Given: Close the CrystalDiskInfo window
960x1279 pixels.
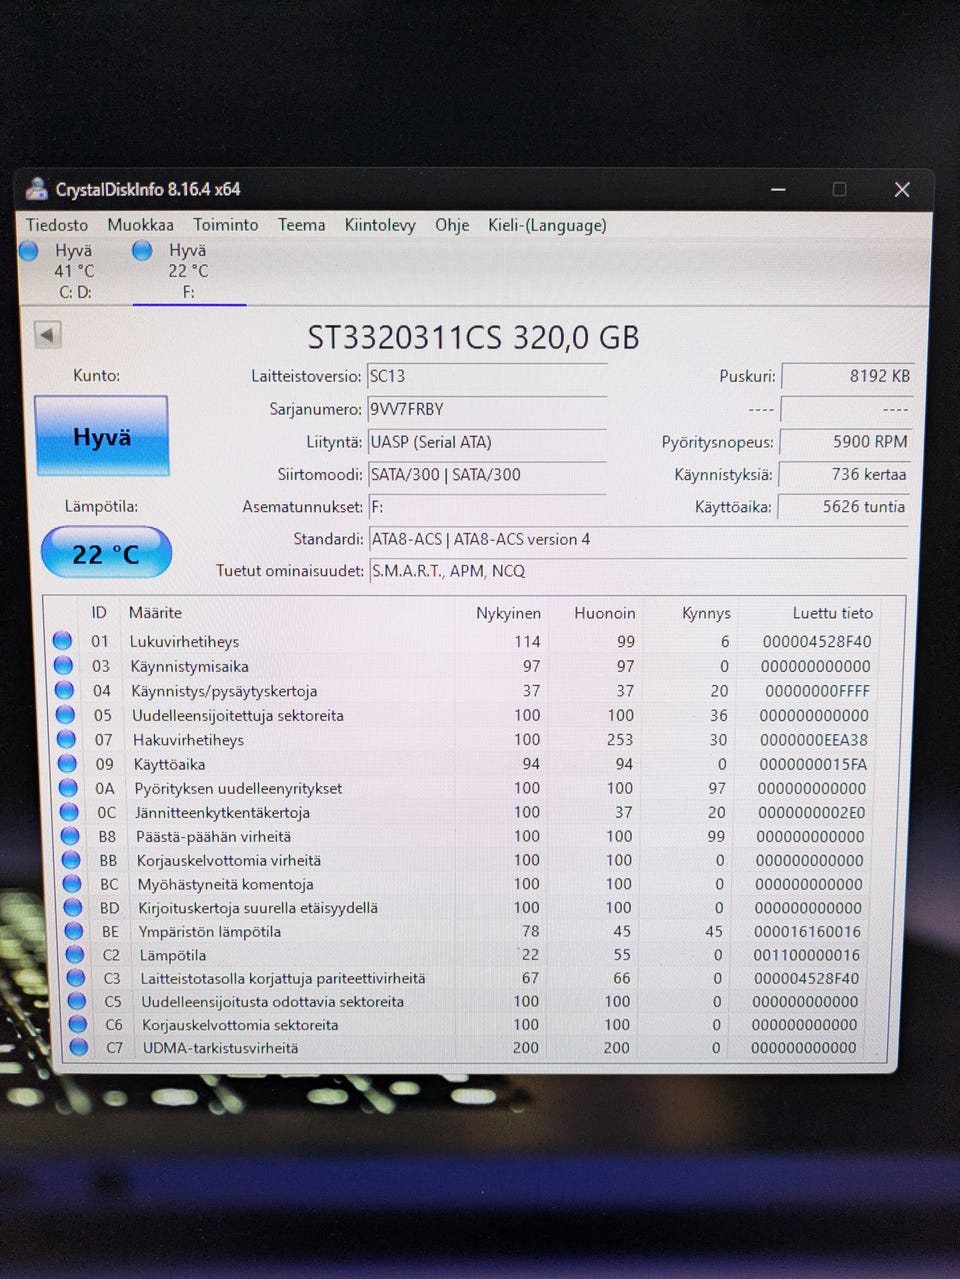Looking at the screenshot, I should tap(901, 189).
